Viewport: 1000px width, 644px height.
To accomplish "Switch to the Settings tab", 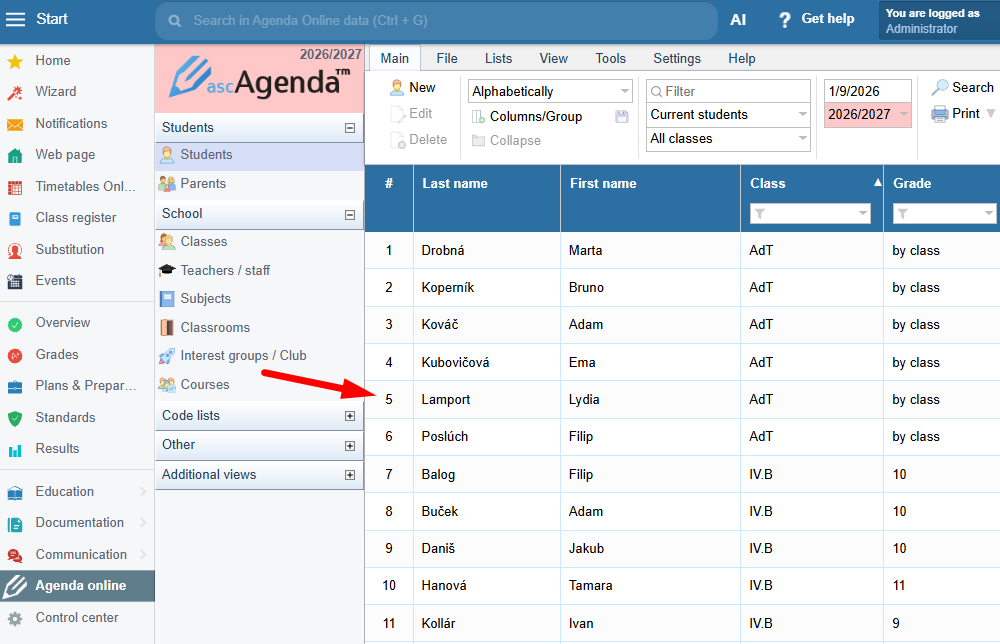I will (677, 59).
